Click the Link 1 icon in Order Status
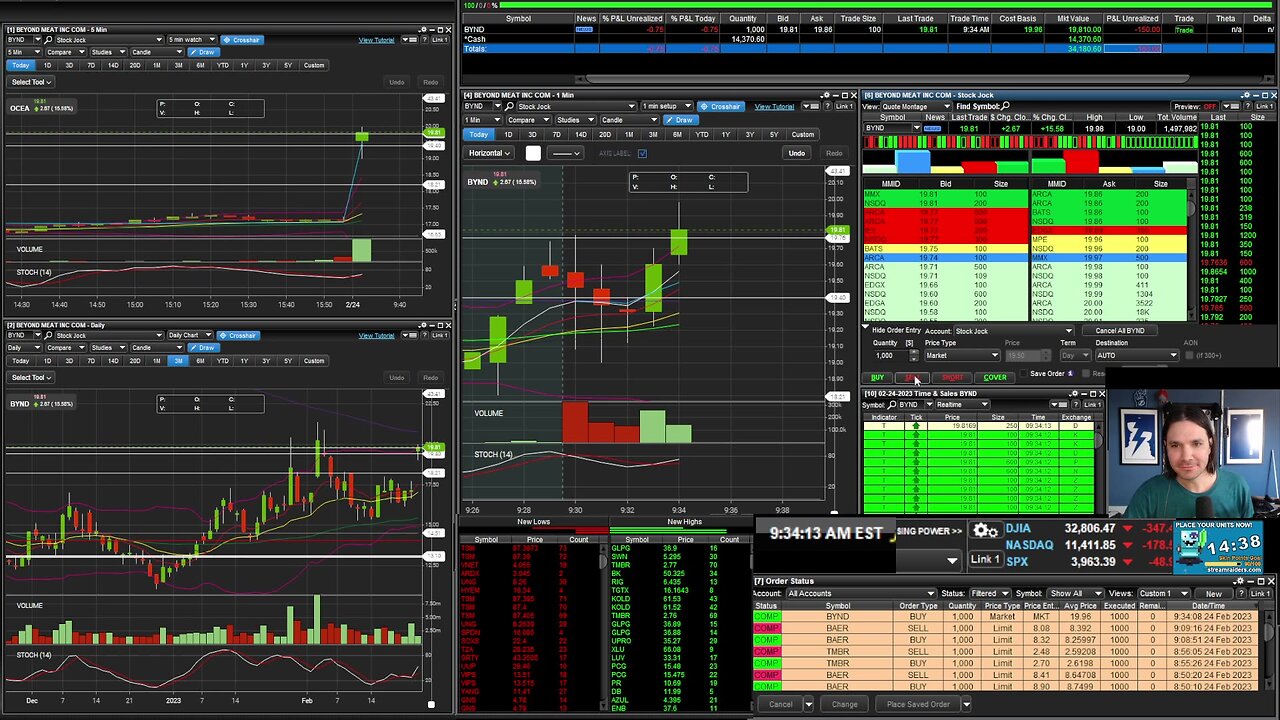The height and width of the screenshot is (720, 1280). point(1260,593)
